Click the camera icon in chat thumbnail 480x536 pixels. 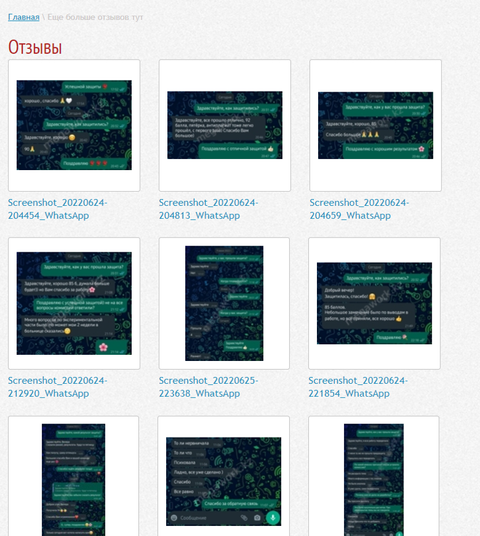[257, 518]
